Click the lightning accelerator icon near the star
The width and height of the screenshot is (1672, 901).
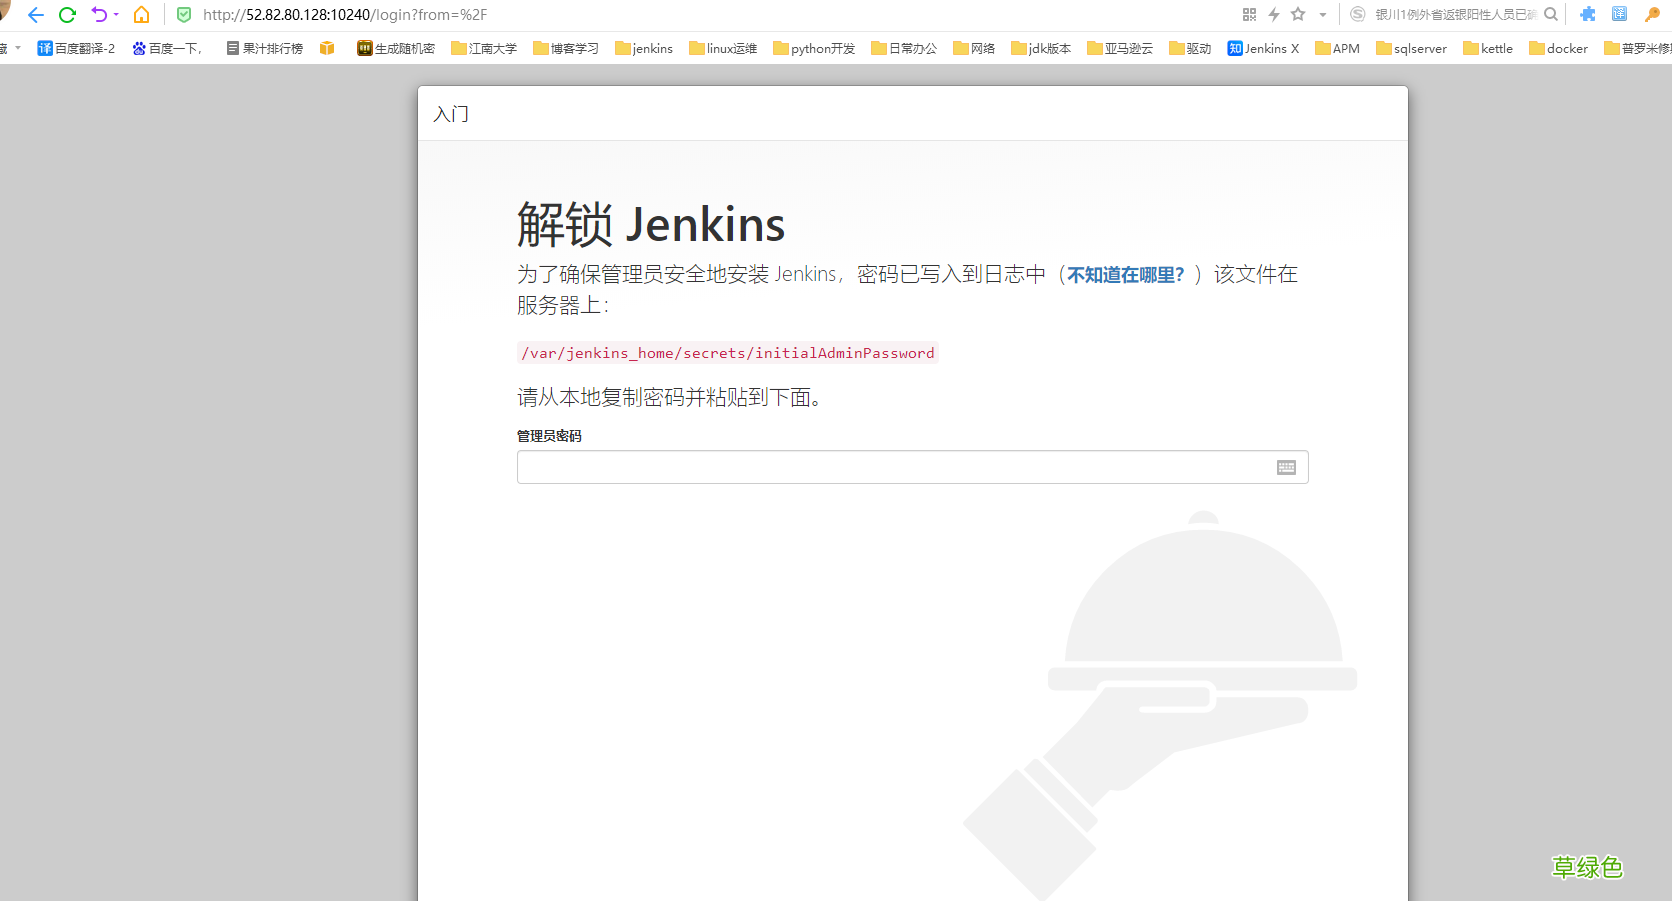click(1273, 15)
